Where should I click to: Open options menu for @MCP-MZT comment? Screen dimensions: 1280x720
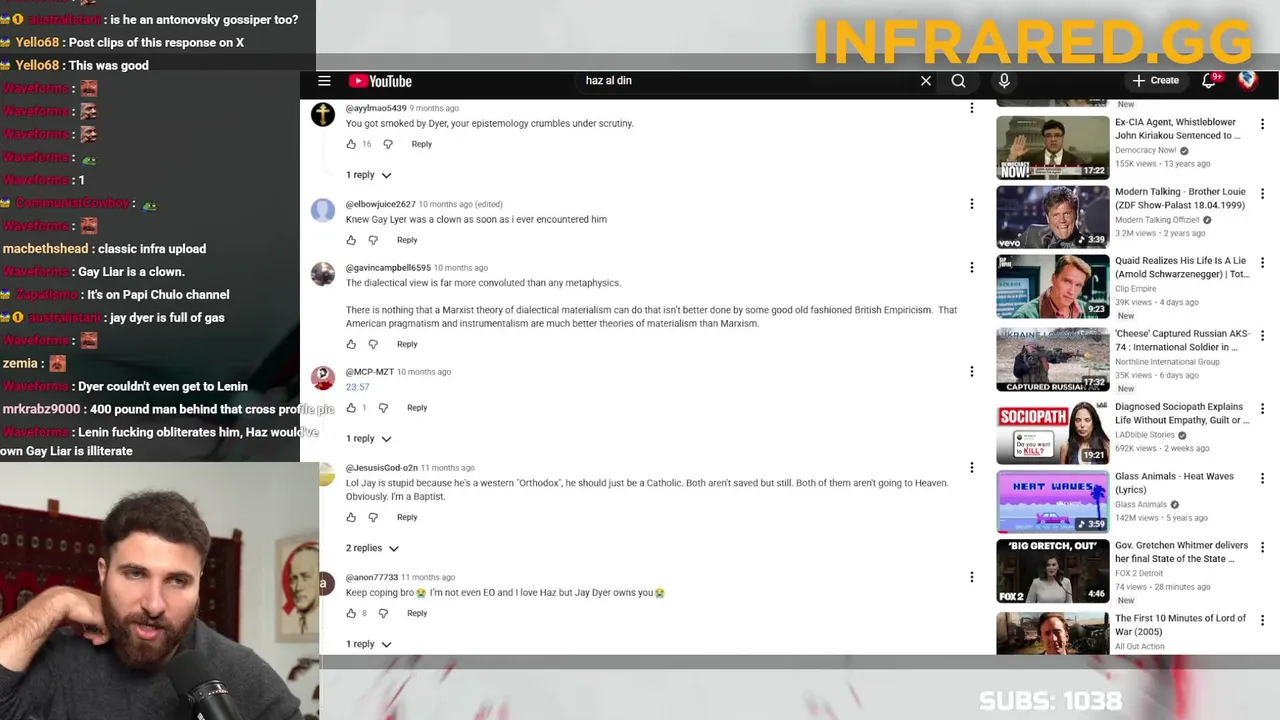[971, 372]
